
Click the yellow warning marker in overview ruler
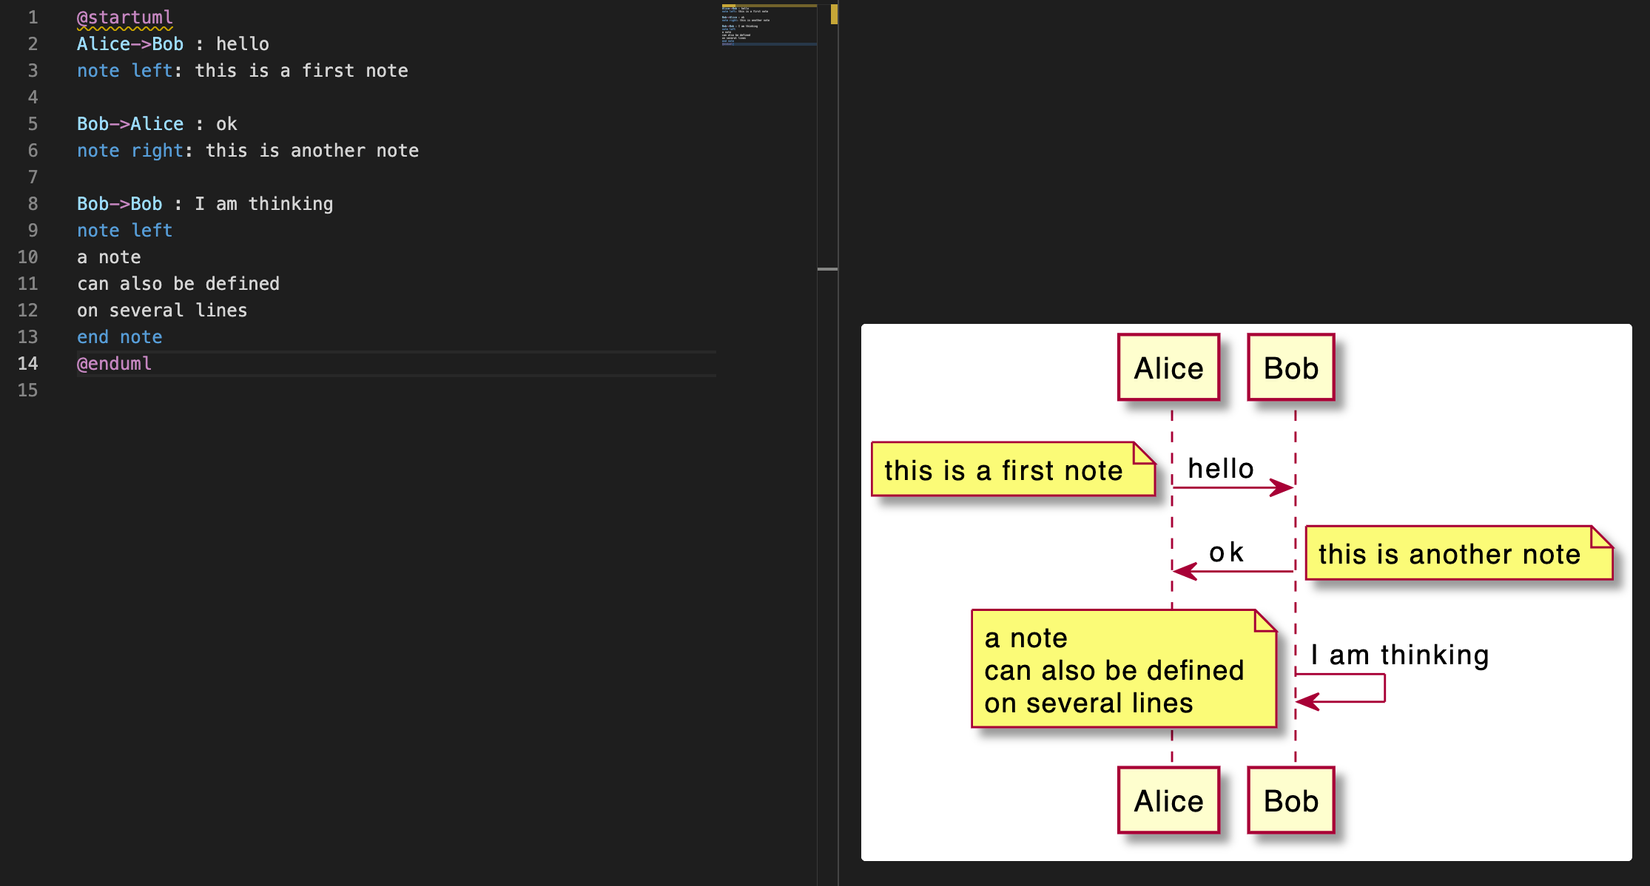tap(833, 14)
